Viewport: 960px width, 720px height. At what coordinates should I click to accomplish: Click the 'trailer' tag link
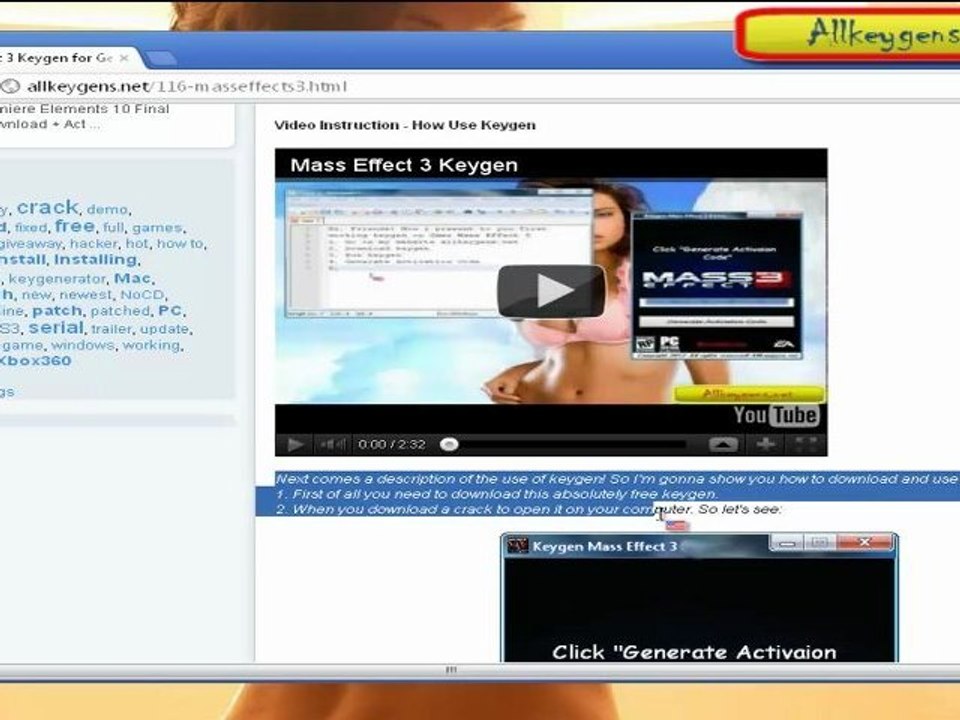tap(111, 329)
